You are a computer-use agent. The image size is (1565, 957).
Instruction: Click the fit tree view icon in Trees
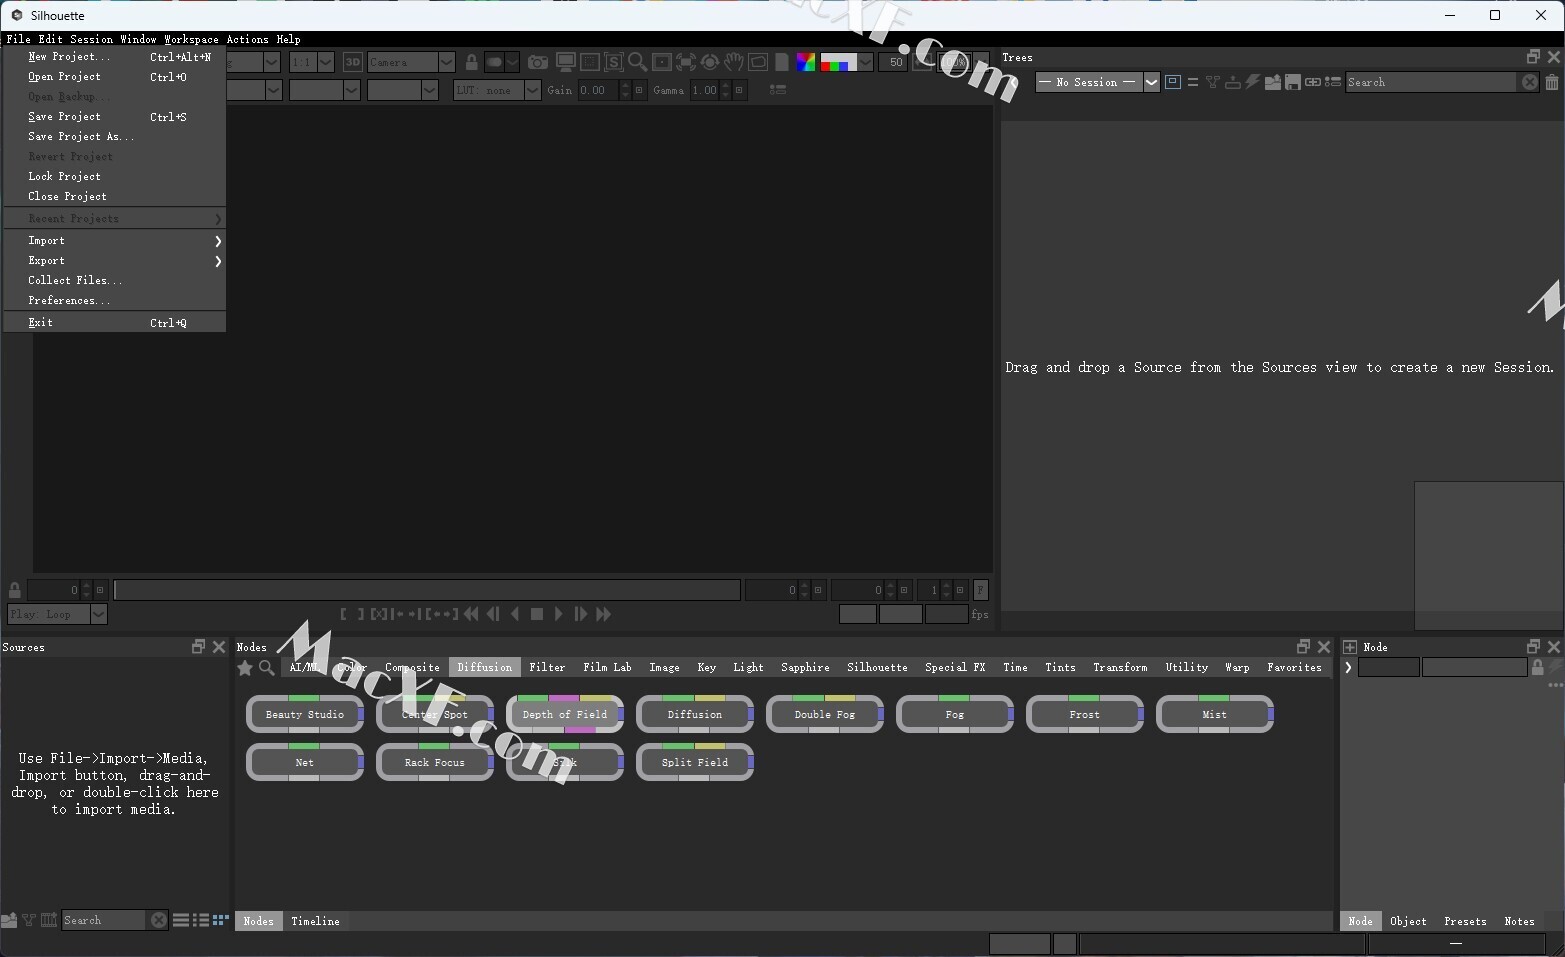1173,82
